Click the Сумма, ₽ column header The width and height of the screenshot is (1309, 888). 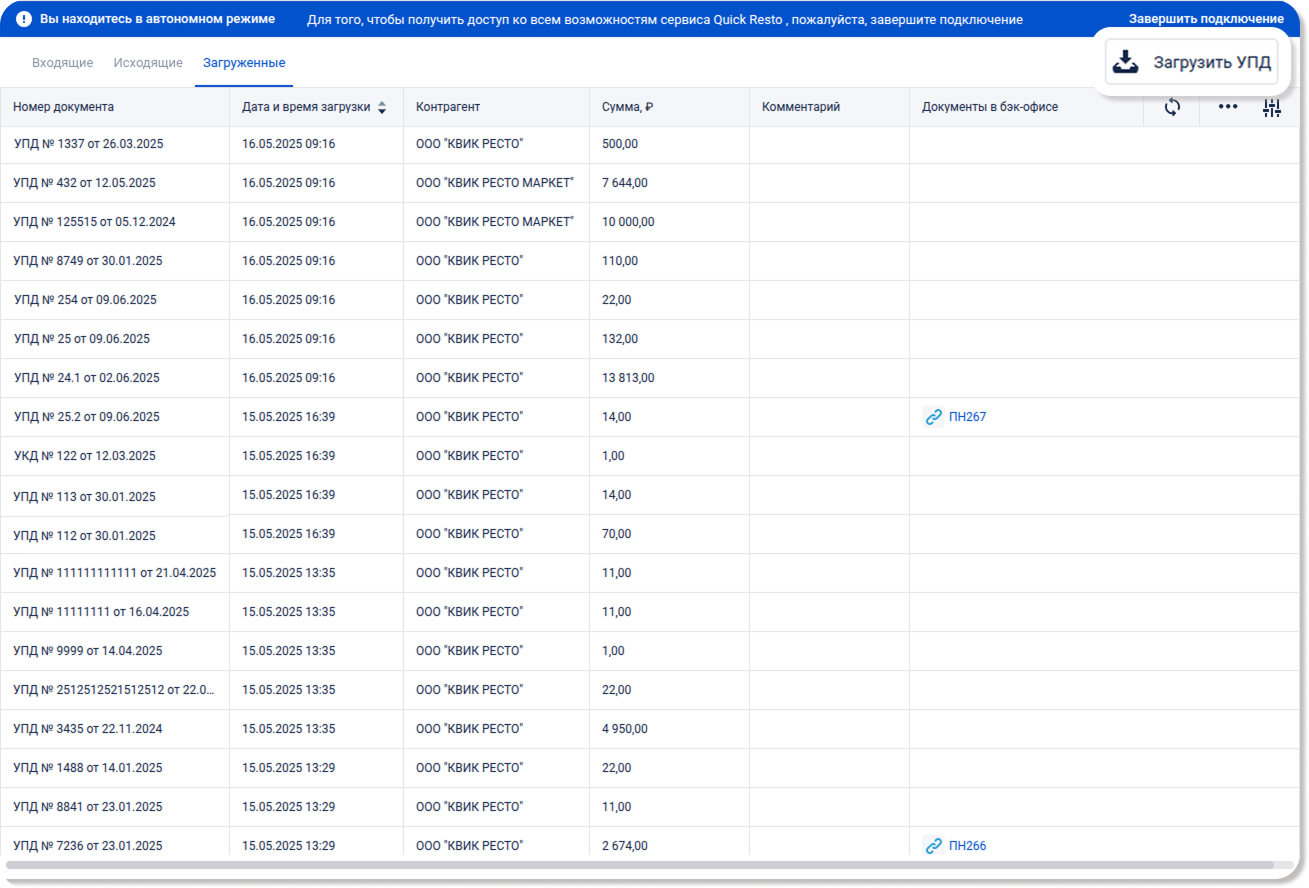click(x=627, y=107)
